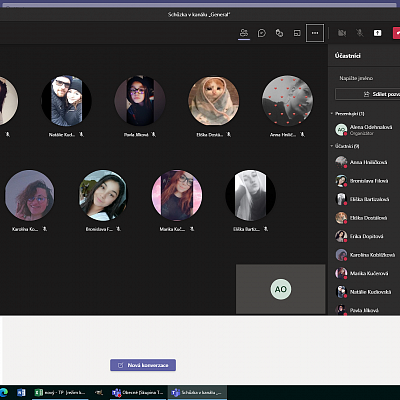Image resolution: width=400 pixels, height=400 pixels.
Task: Click Anna Halíčková's avatar in participant list
Action: pyautogui.click(x=341, y=162)
